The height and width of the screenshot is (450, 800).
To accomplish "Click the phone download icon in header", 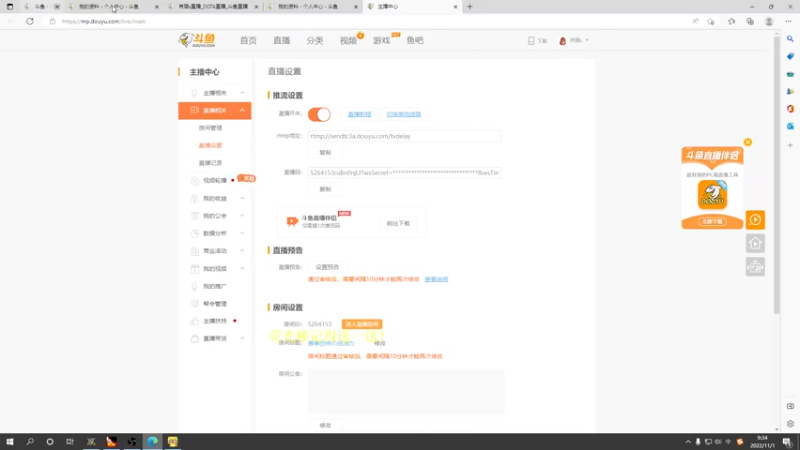I will click(x=531, y=40).
